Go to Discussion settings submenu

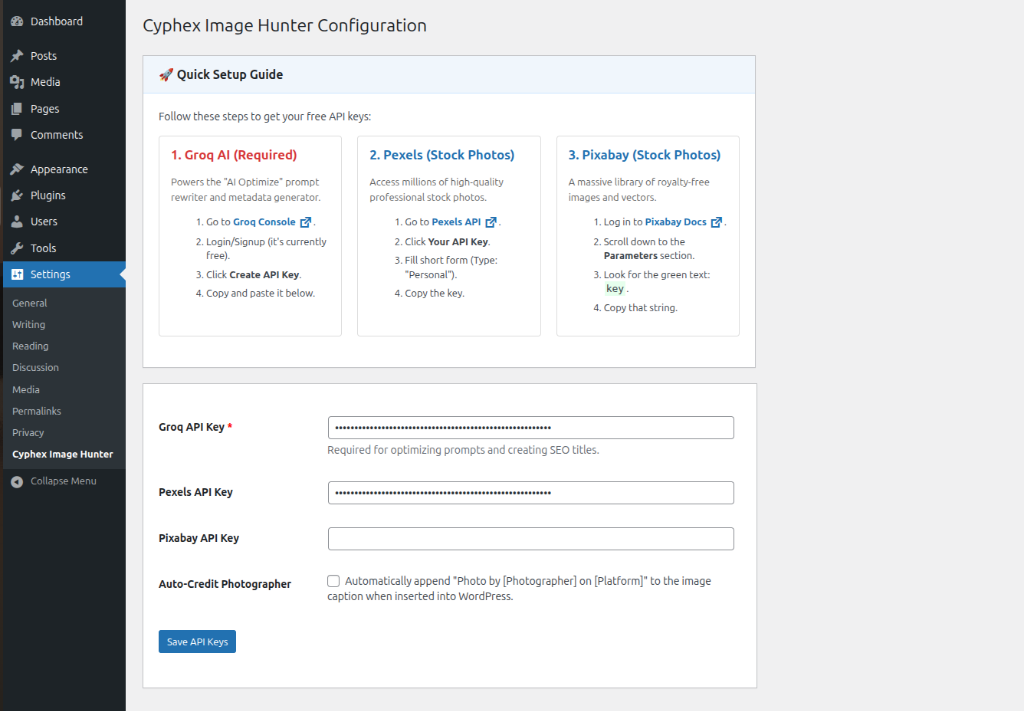[x=35, y=368]
